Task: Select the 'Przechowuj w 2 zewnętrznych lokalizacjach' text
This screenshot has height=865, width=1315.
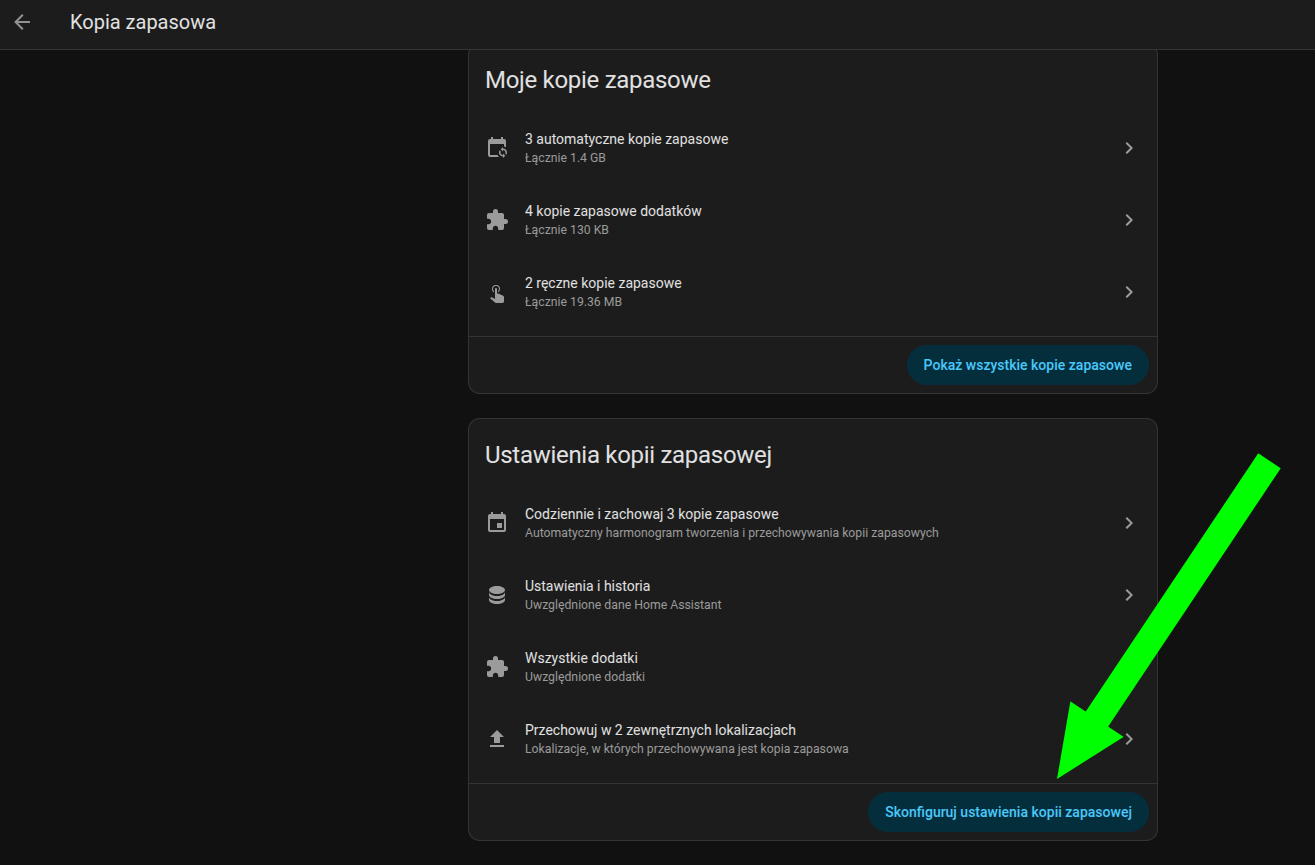Action: pyautogui.click(x=660, y=730)
